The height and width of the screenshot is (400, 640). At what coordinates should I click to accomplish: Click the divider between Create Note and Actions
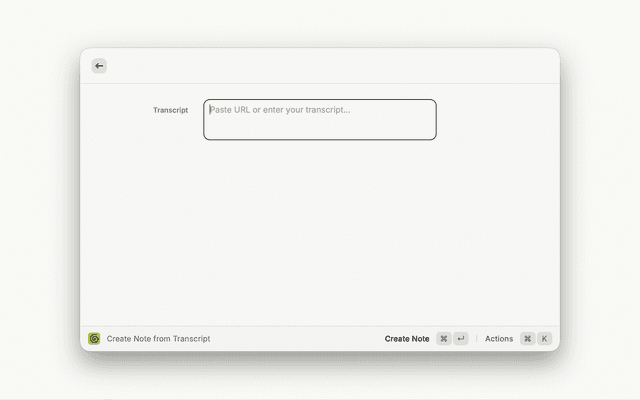click(477, 339)
